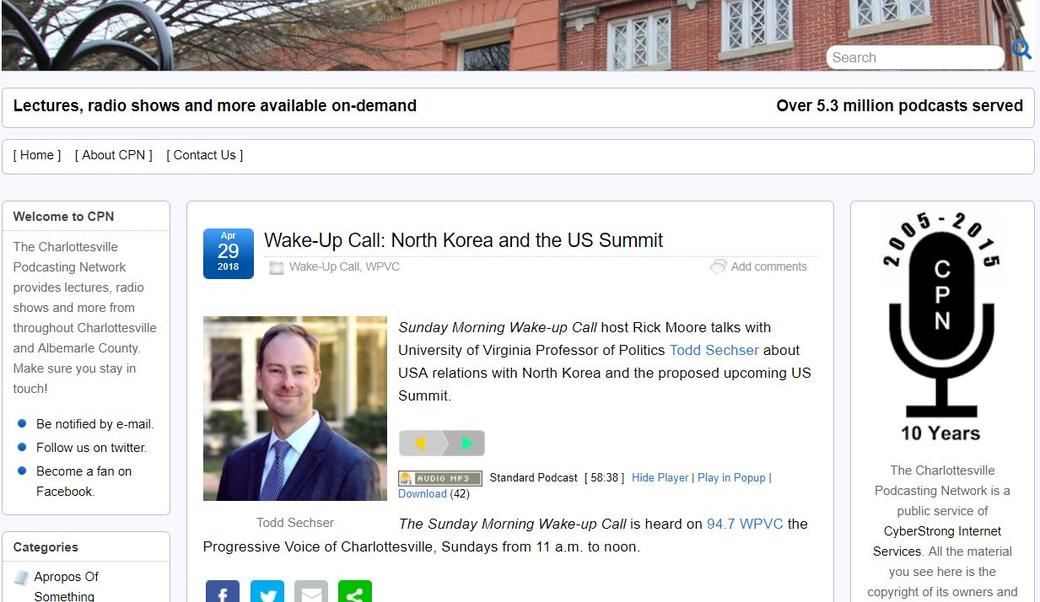
Task: Click the grey email share icon
Action: (x=311, y=591)
